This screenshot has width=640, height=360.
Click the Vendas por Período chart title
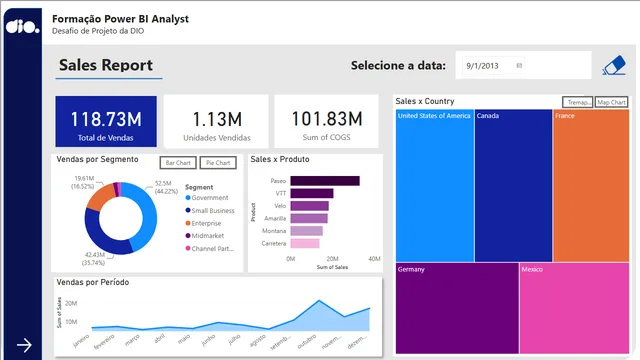tap(93, 282)
